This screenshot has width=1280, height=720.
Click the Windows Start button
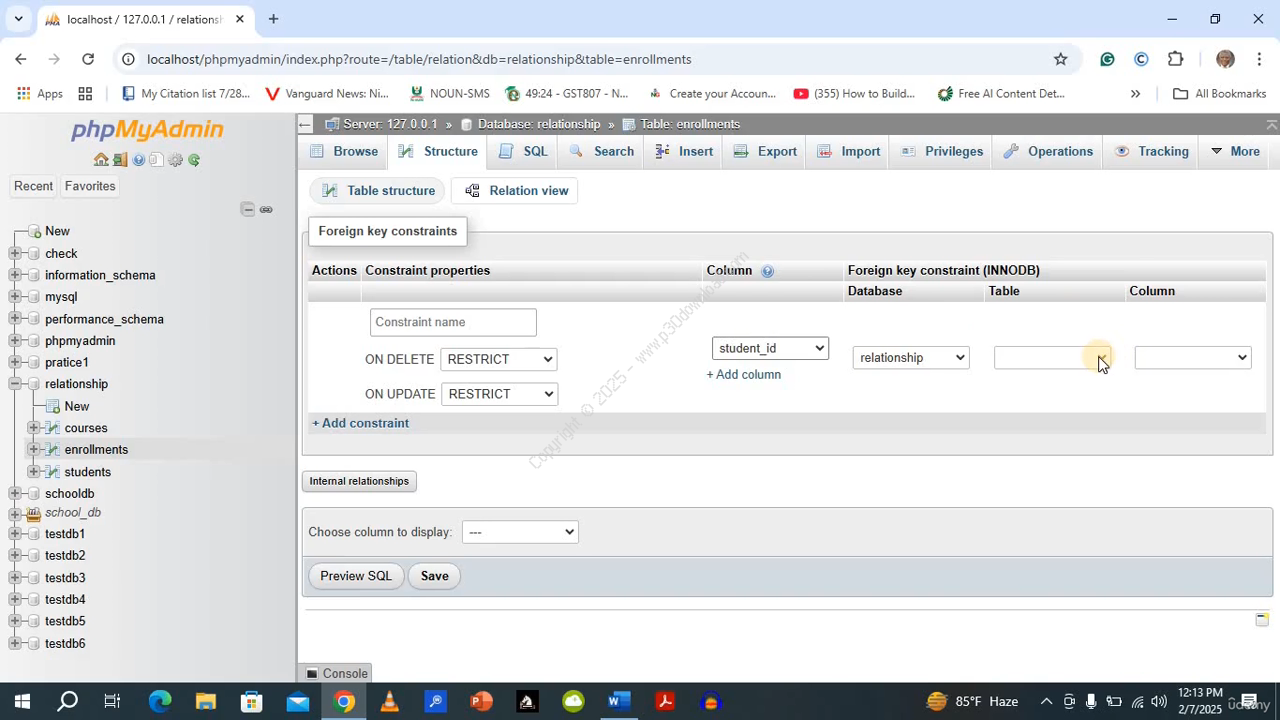[22, 702]
